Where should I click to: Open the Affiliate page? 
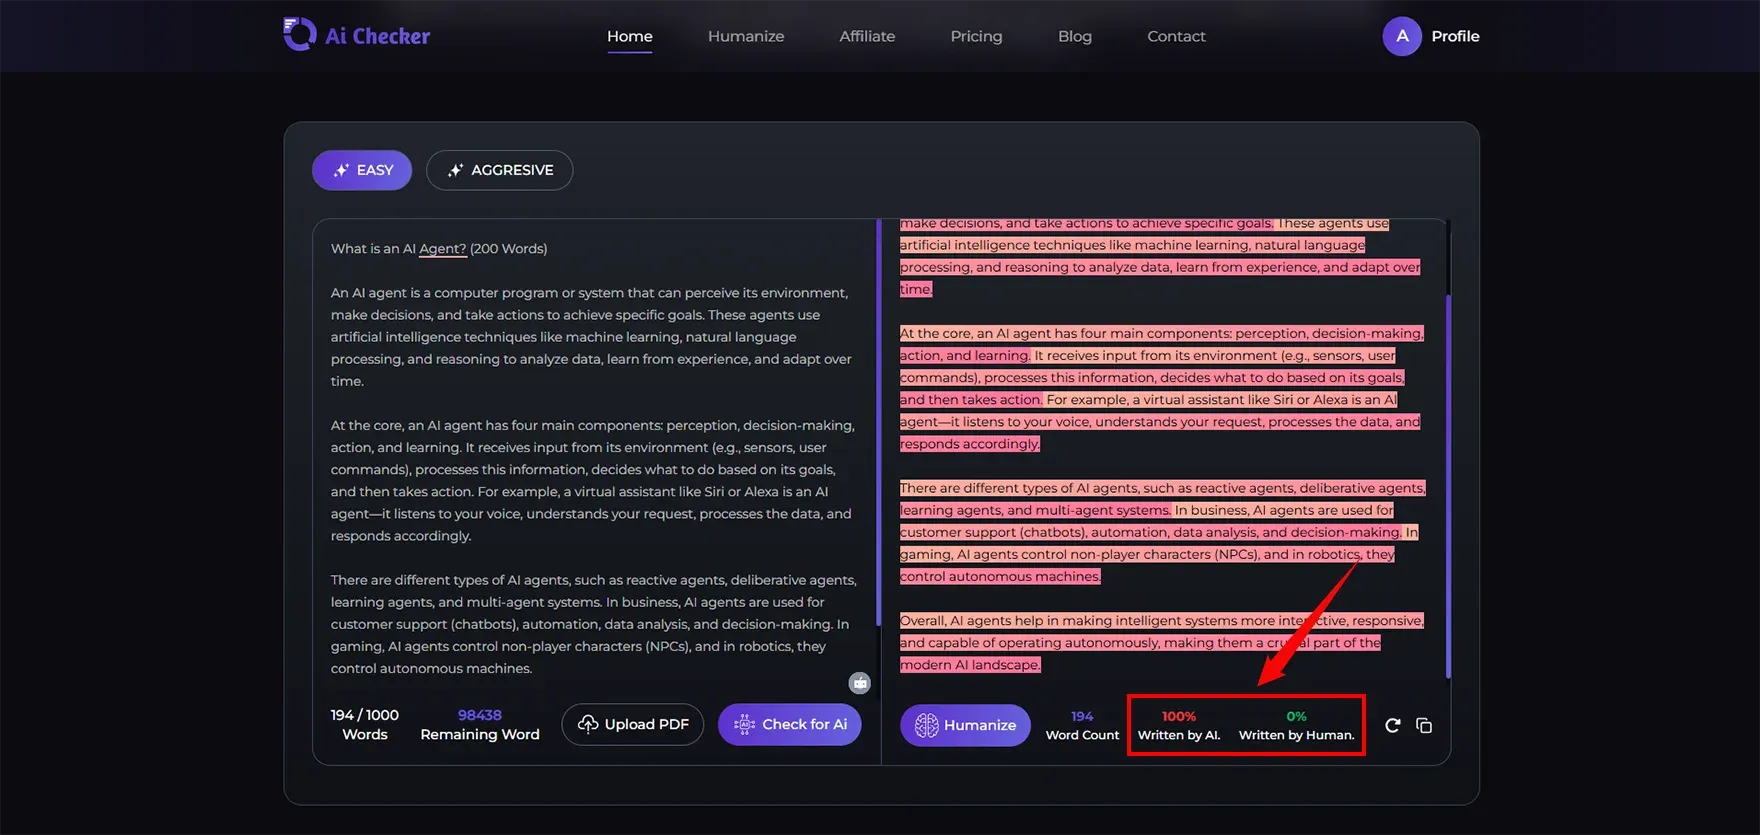click(x=867, y=36)
